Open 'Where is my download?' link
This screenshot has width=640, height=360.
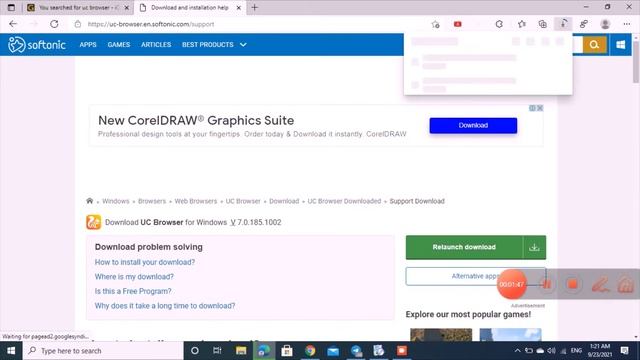click(x=134, y=277)
